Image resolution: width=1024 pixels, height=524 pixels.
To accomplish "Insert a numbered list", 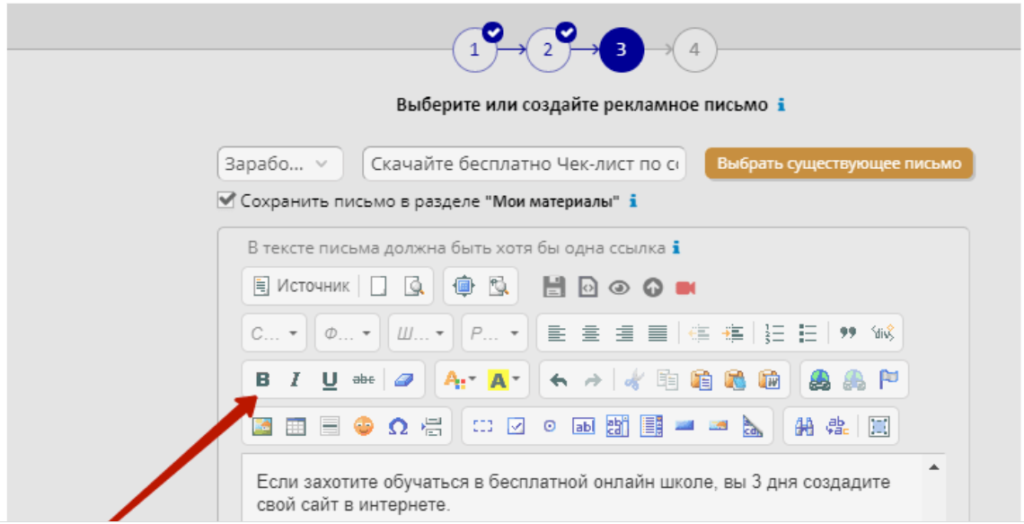I will tap(775, 333).
